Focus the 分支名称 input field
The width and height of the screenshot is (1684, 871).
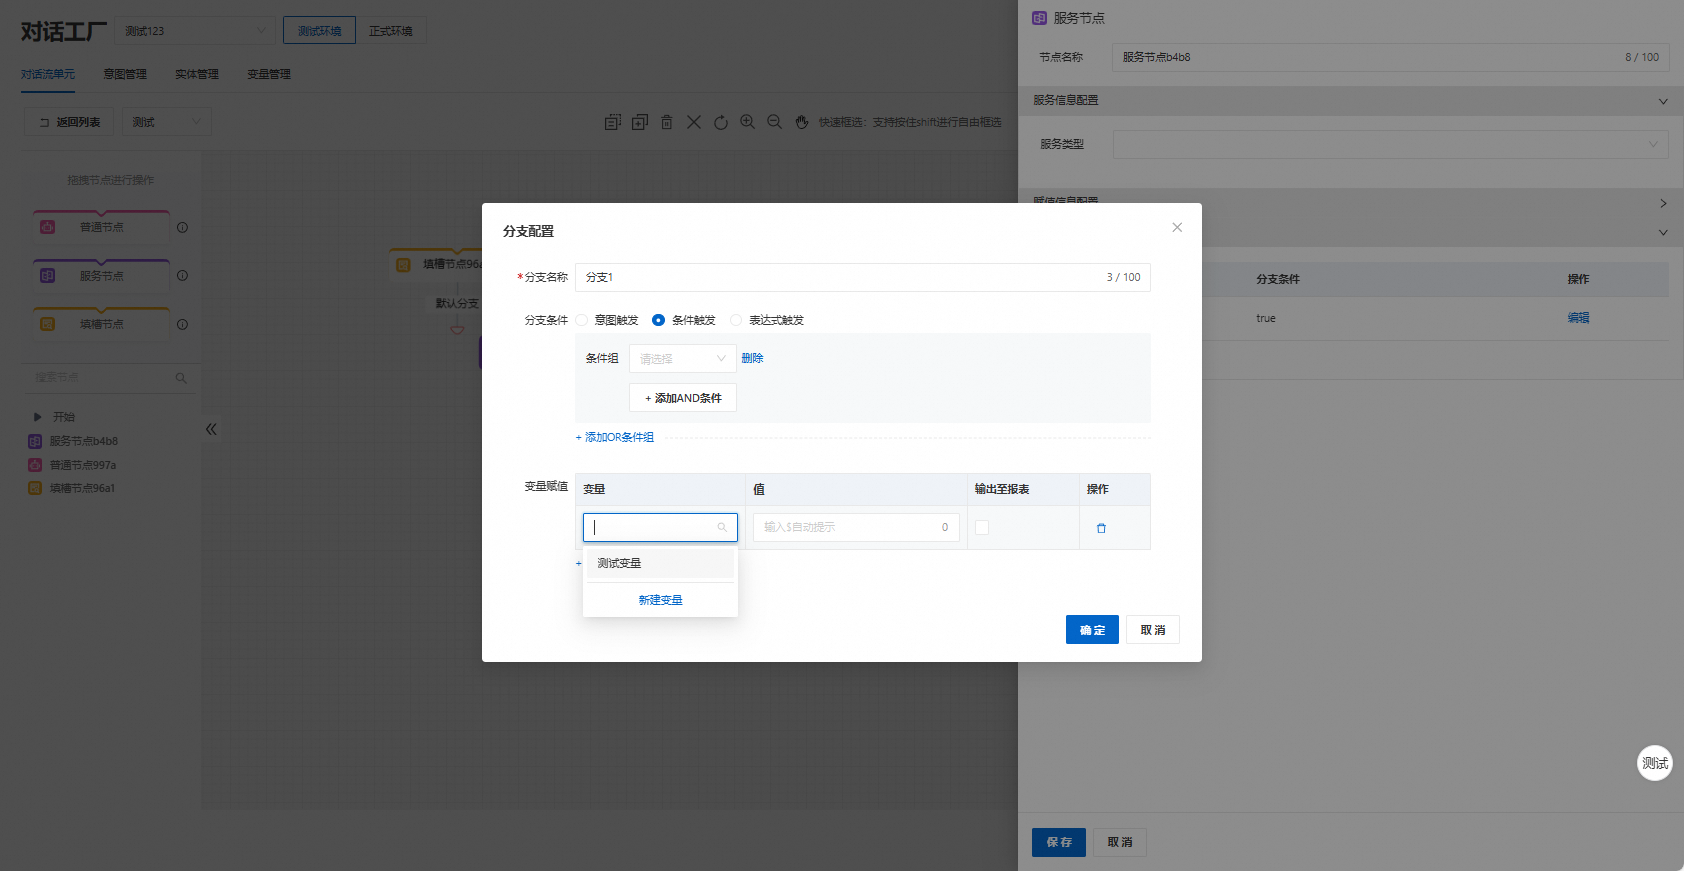click(862, 277)
